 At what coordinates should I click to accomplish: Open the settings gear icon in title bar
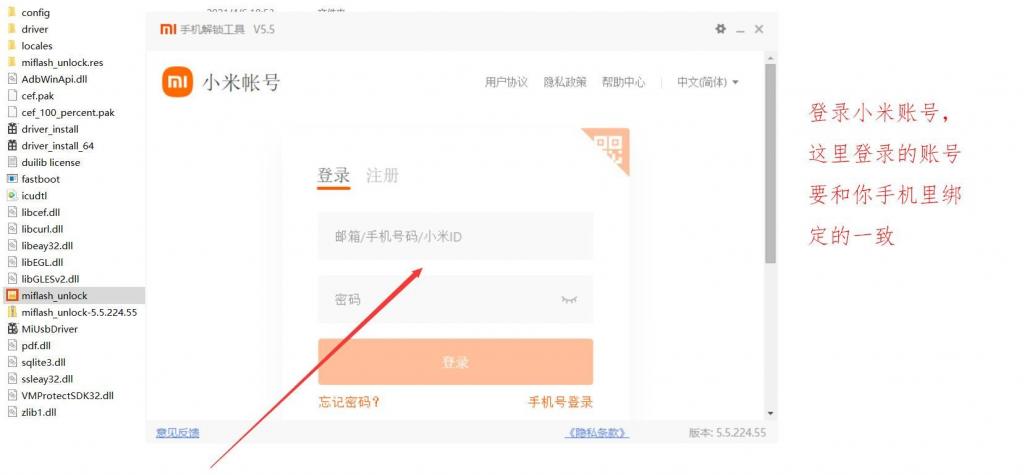point(720,29)
